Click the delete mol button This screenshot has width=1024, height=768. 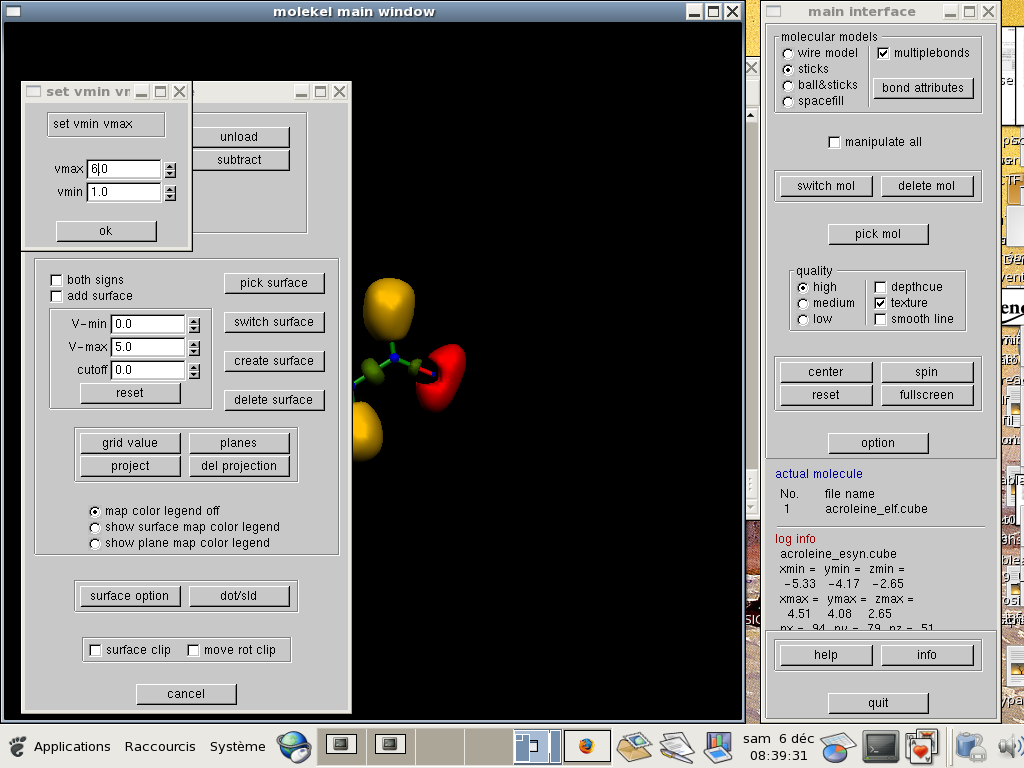(x=926, y=186)
